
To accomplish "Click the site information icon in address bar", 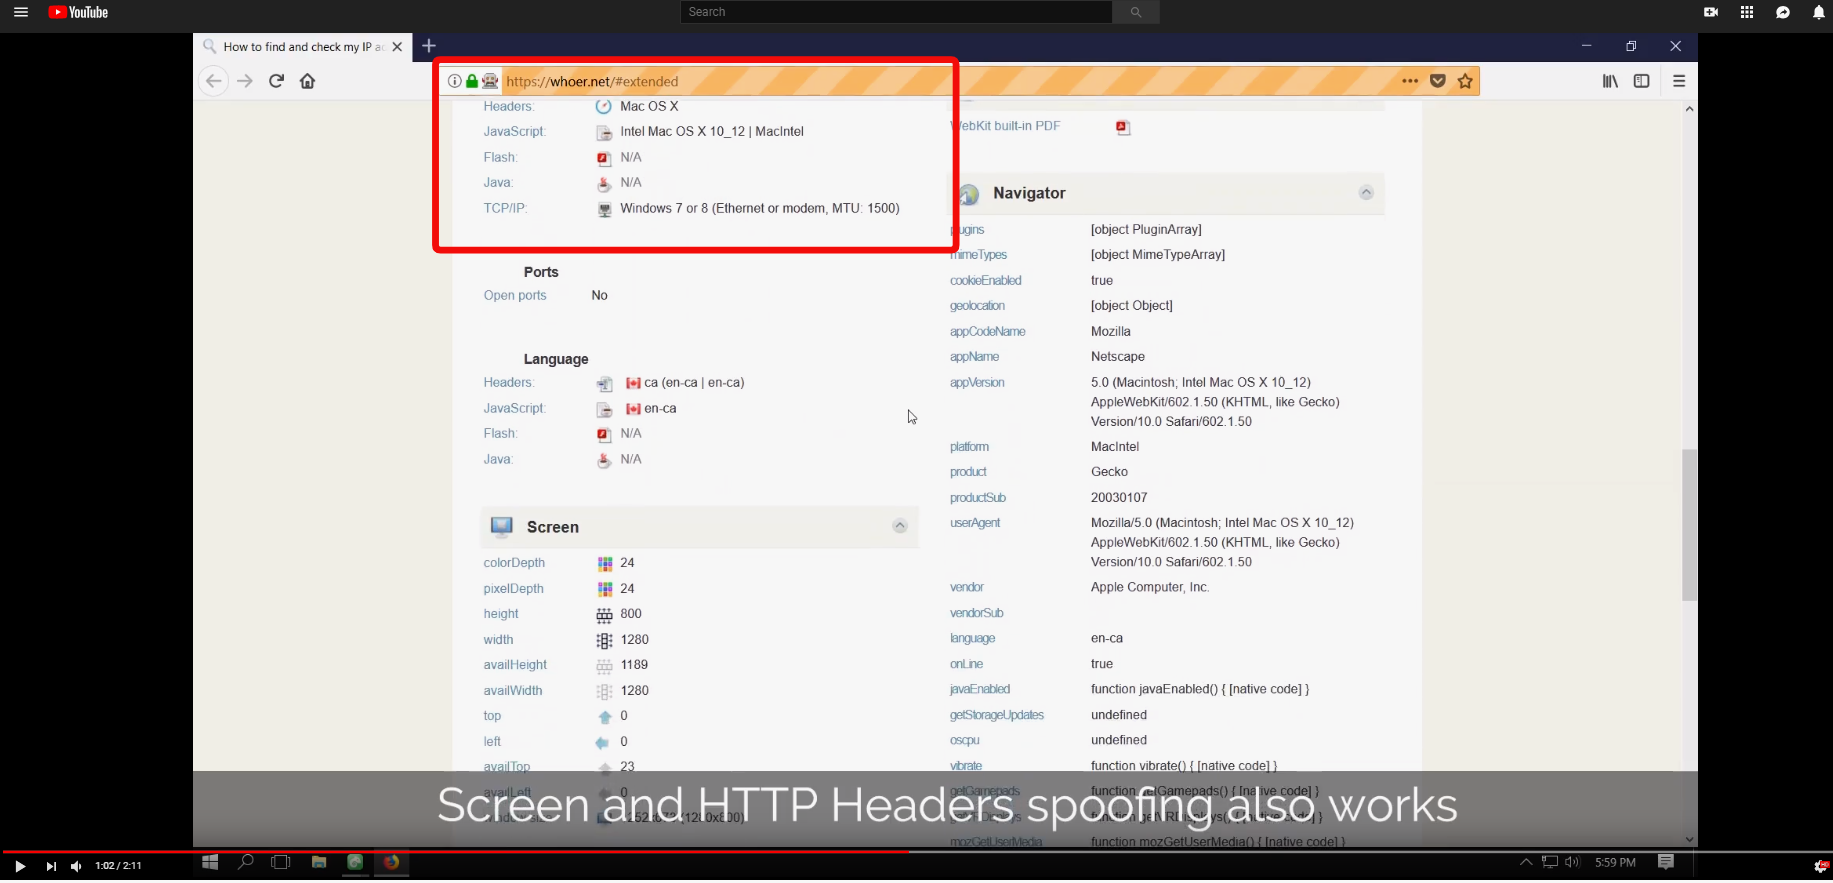I will pyautogui.click(x=454, y=81).
